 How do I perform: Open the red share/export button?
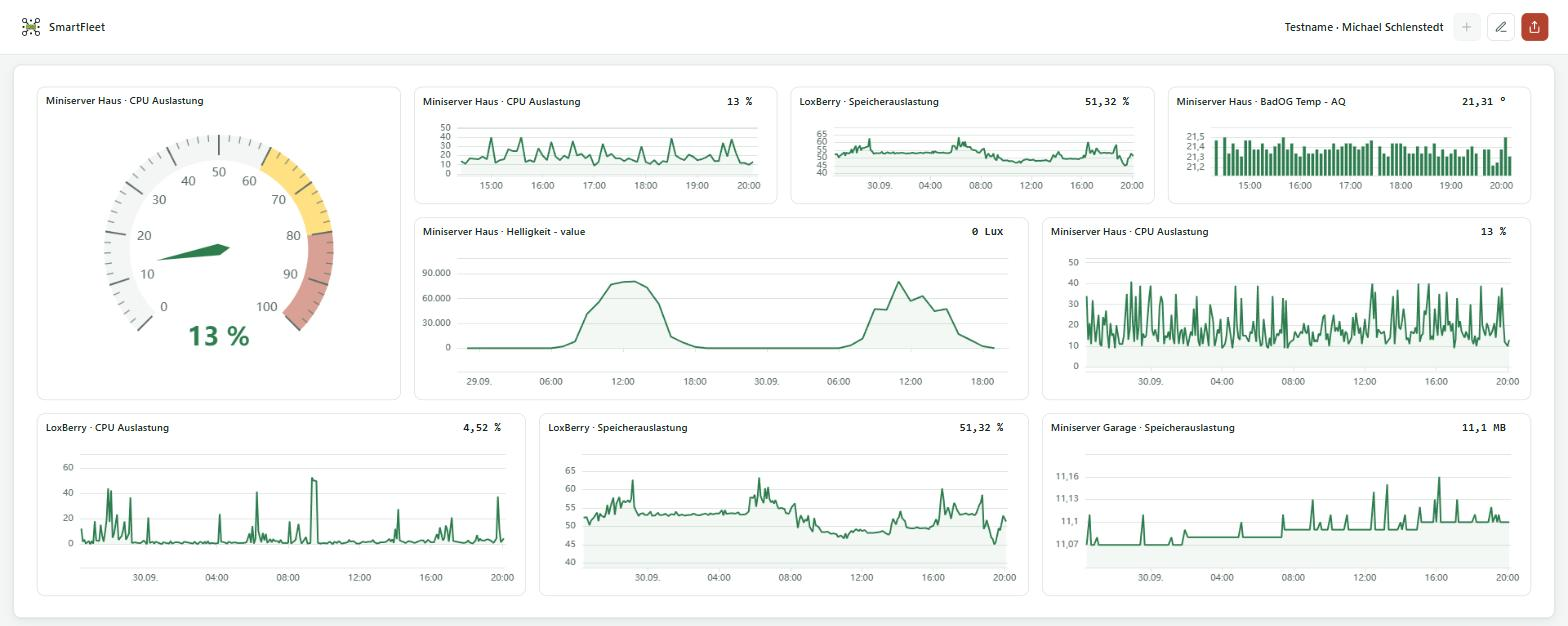(x=1534, y=27)
